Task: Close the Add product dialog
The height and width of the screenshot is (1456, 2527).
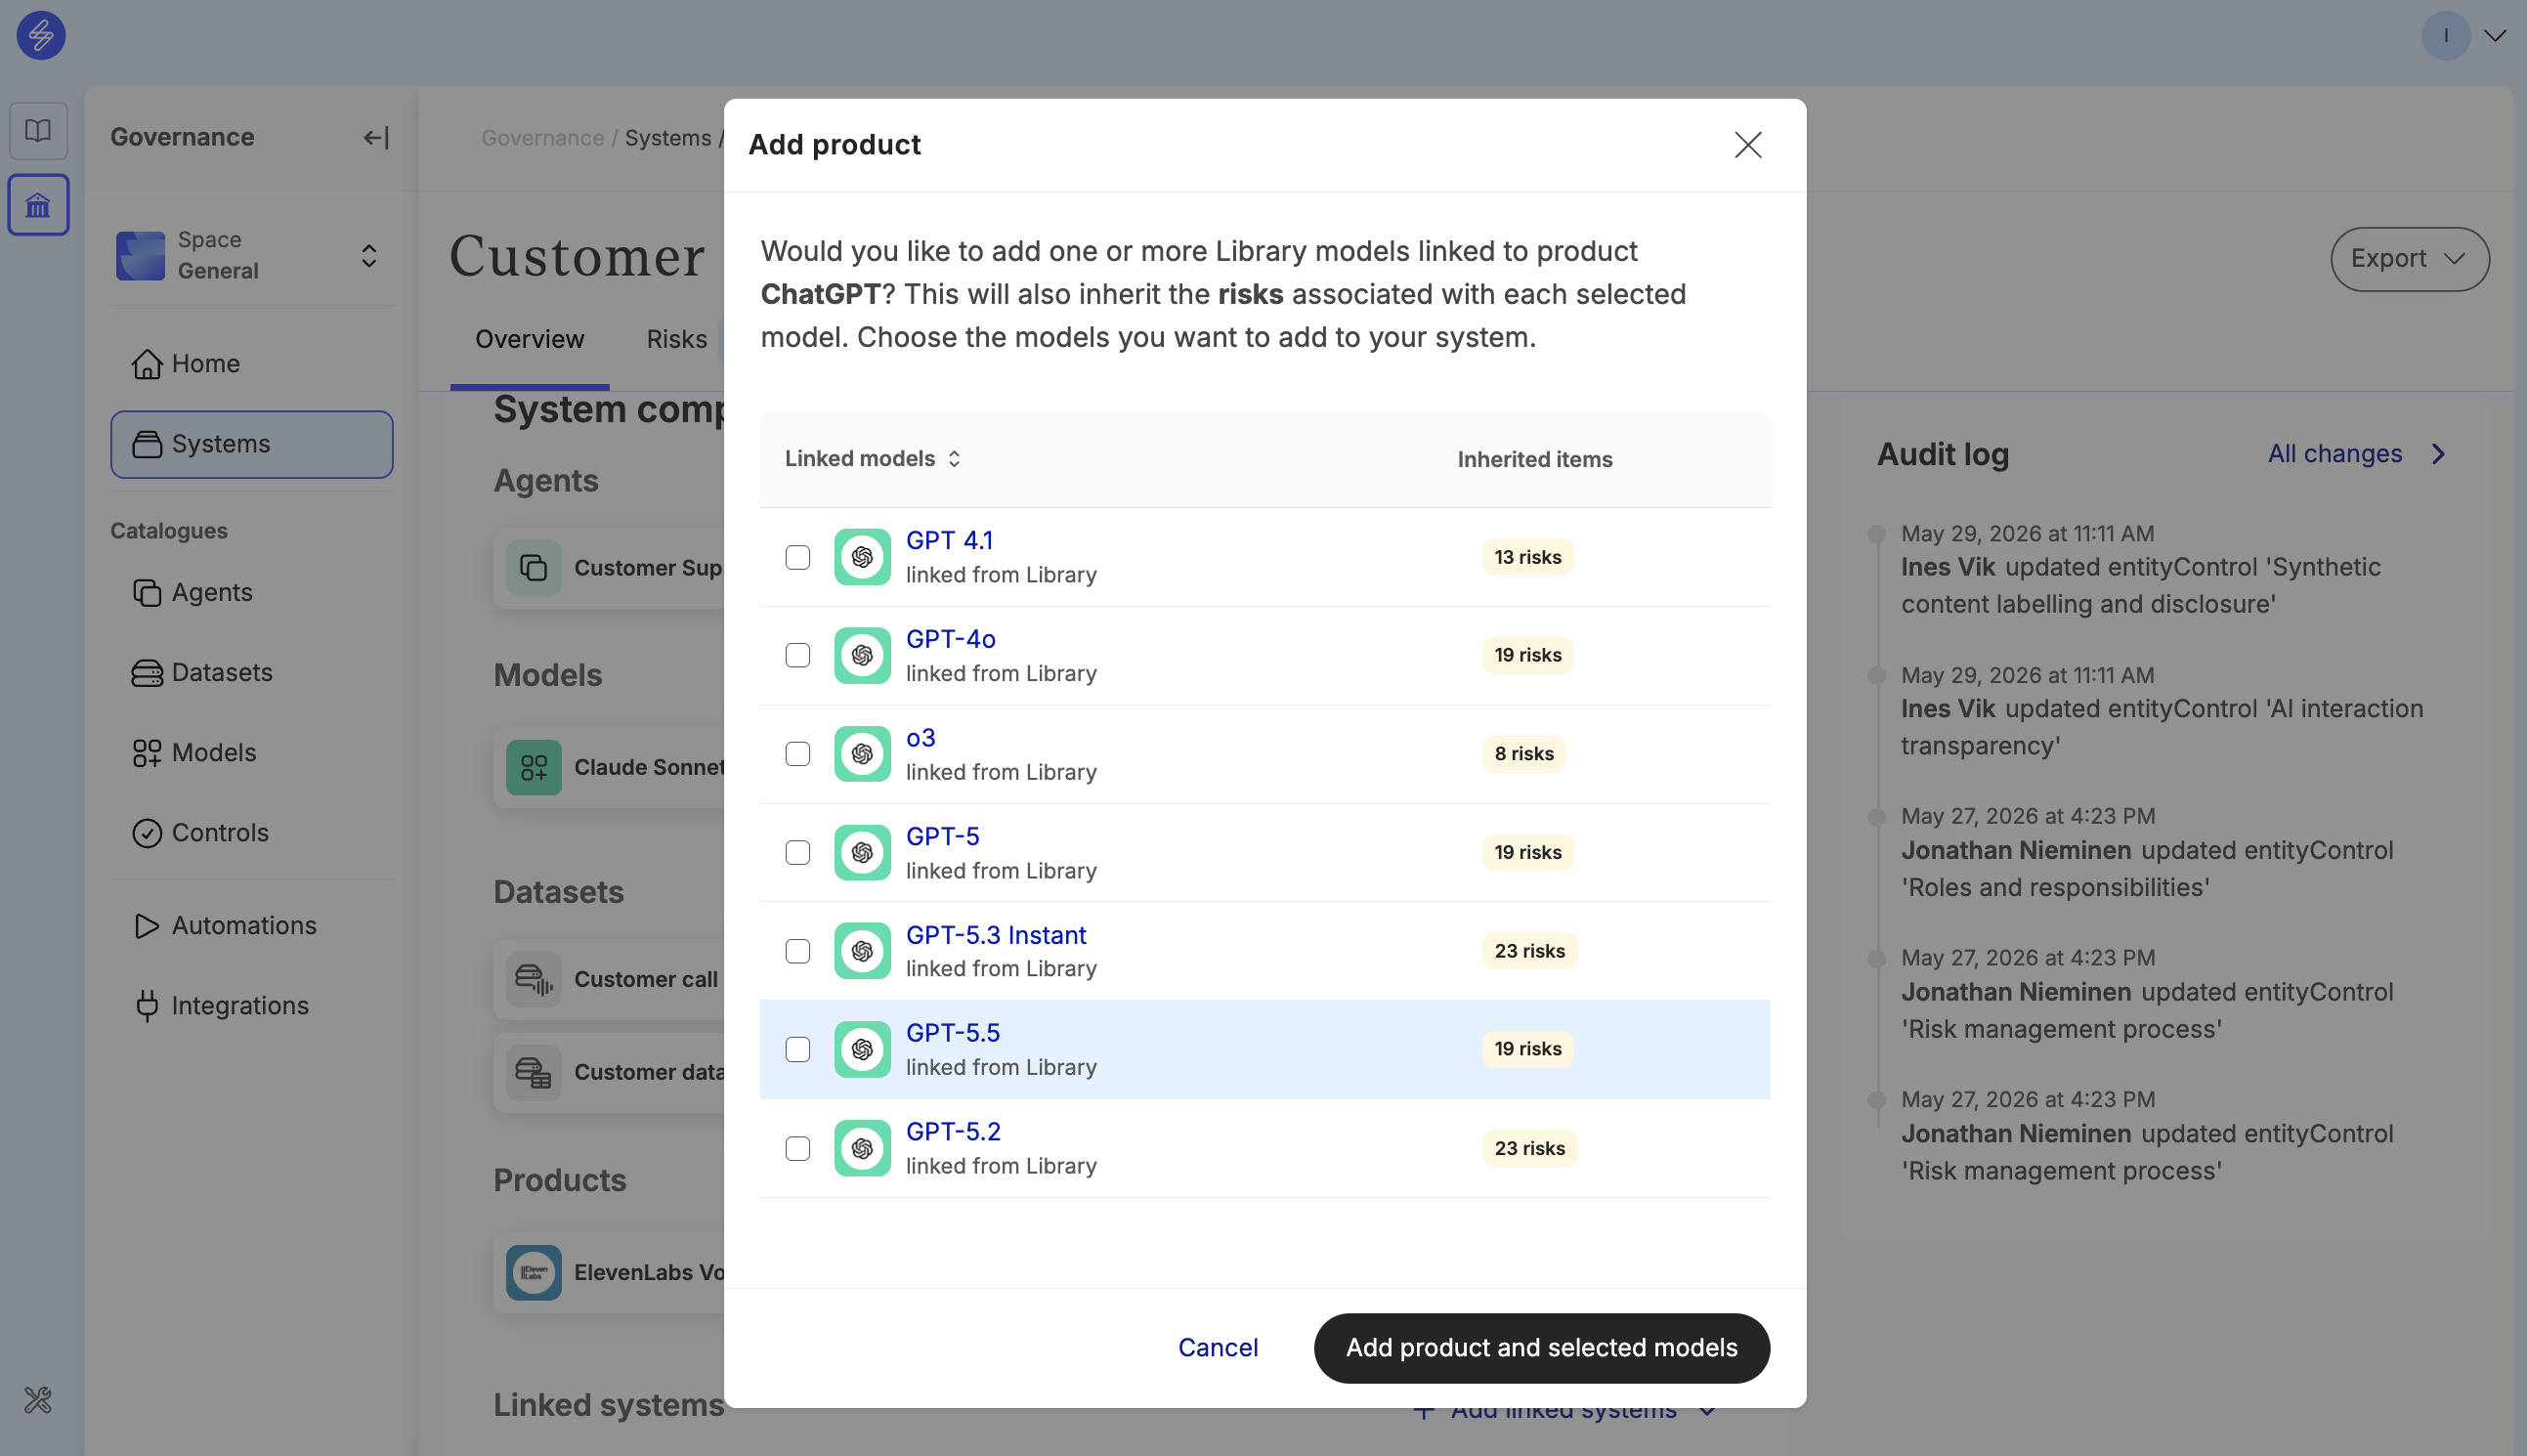Action: pyautogui.click(x=1747, y=145)
